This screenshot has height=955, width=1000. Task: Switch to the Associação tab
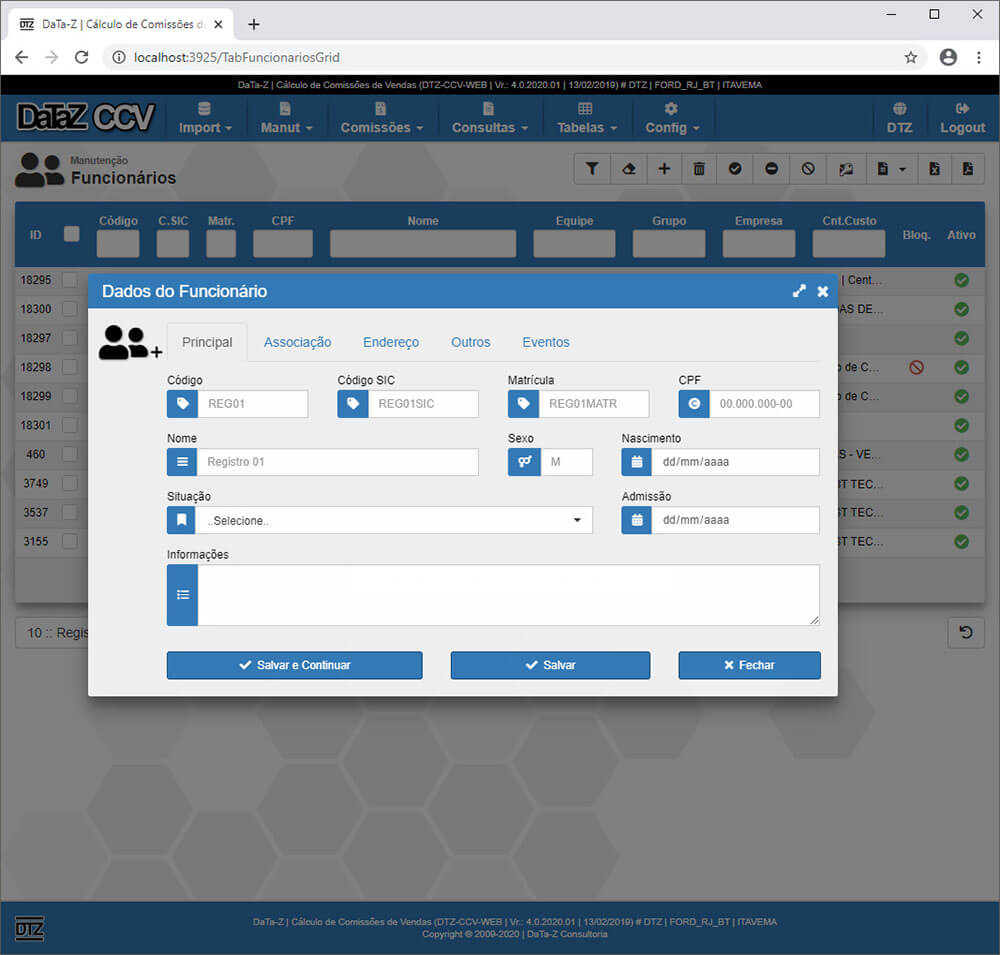click(x=297, y=342)
